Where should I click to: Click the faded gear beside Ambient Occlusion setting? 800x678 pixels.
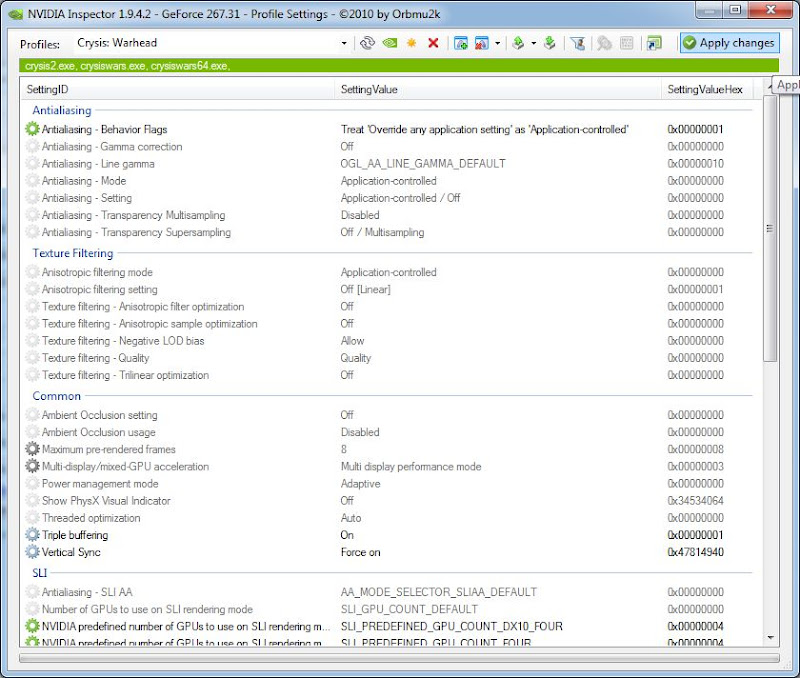point(32,415)
